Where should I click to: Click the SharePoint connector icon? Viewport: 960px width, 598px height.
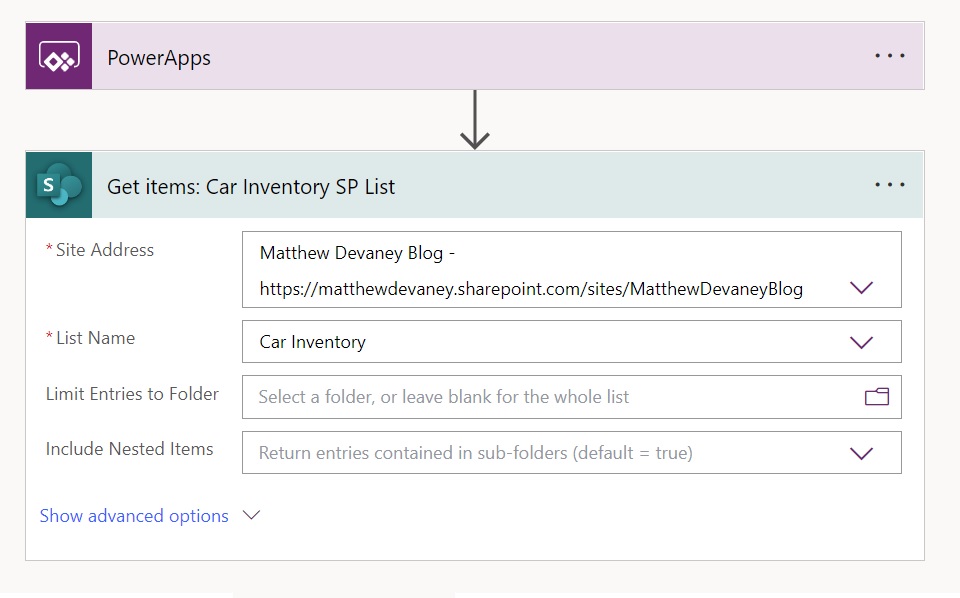point(59,185)
